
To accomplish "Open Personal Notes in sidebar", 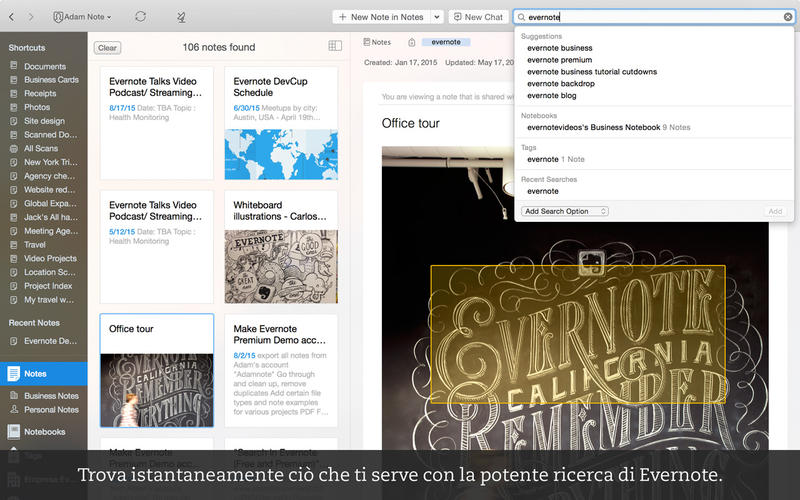I will pyautogui.click(x=51, y=410).
